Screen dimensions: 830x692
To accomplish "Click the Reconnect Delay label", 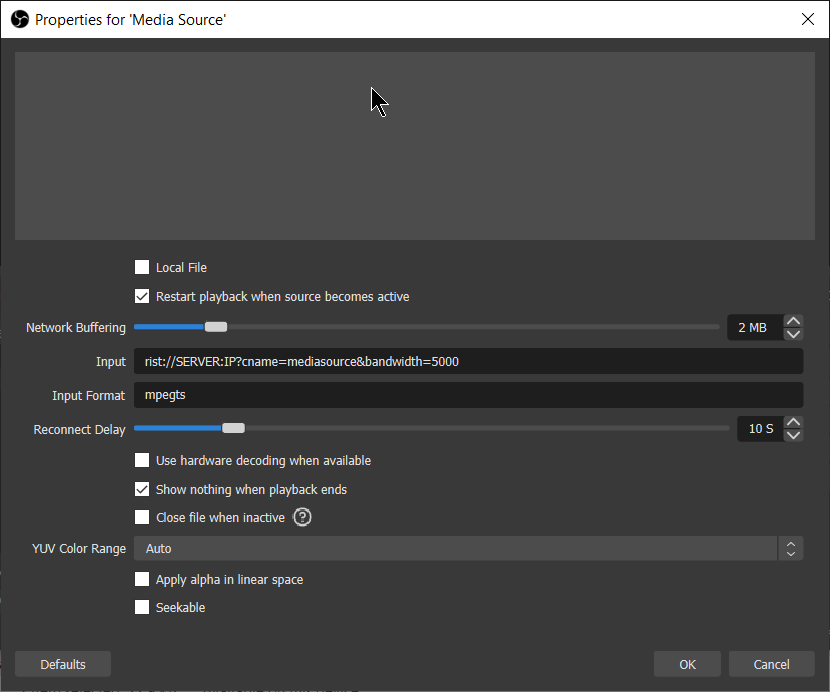I will [x=79, y=429].
